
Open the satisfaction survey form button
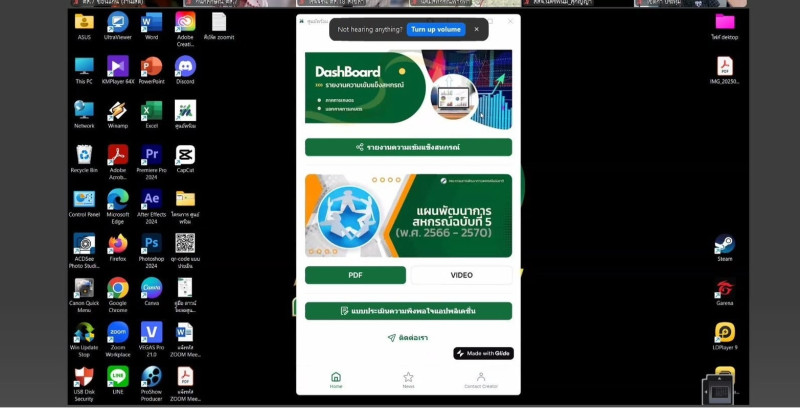point(408,311)
